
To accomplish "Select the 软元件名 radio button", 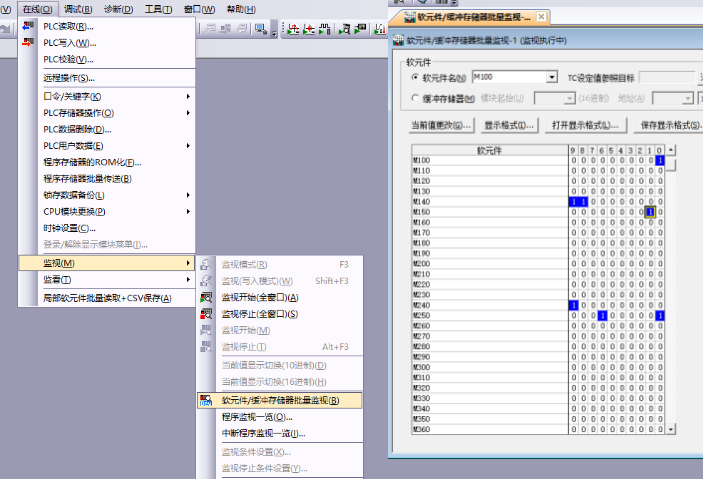I will click(x=416, y=77).
